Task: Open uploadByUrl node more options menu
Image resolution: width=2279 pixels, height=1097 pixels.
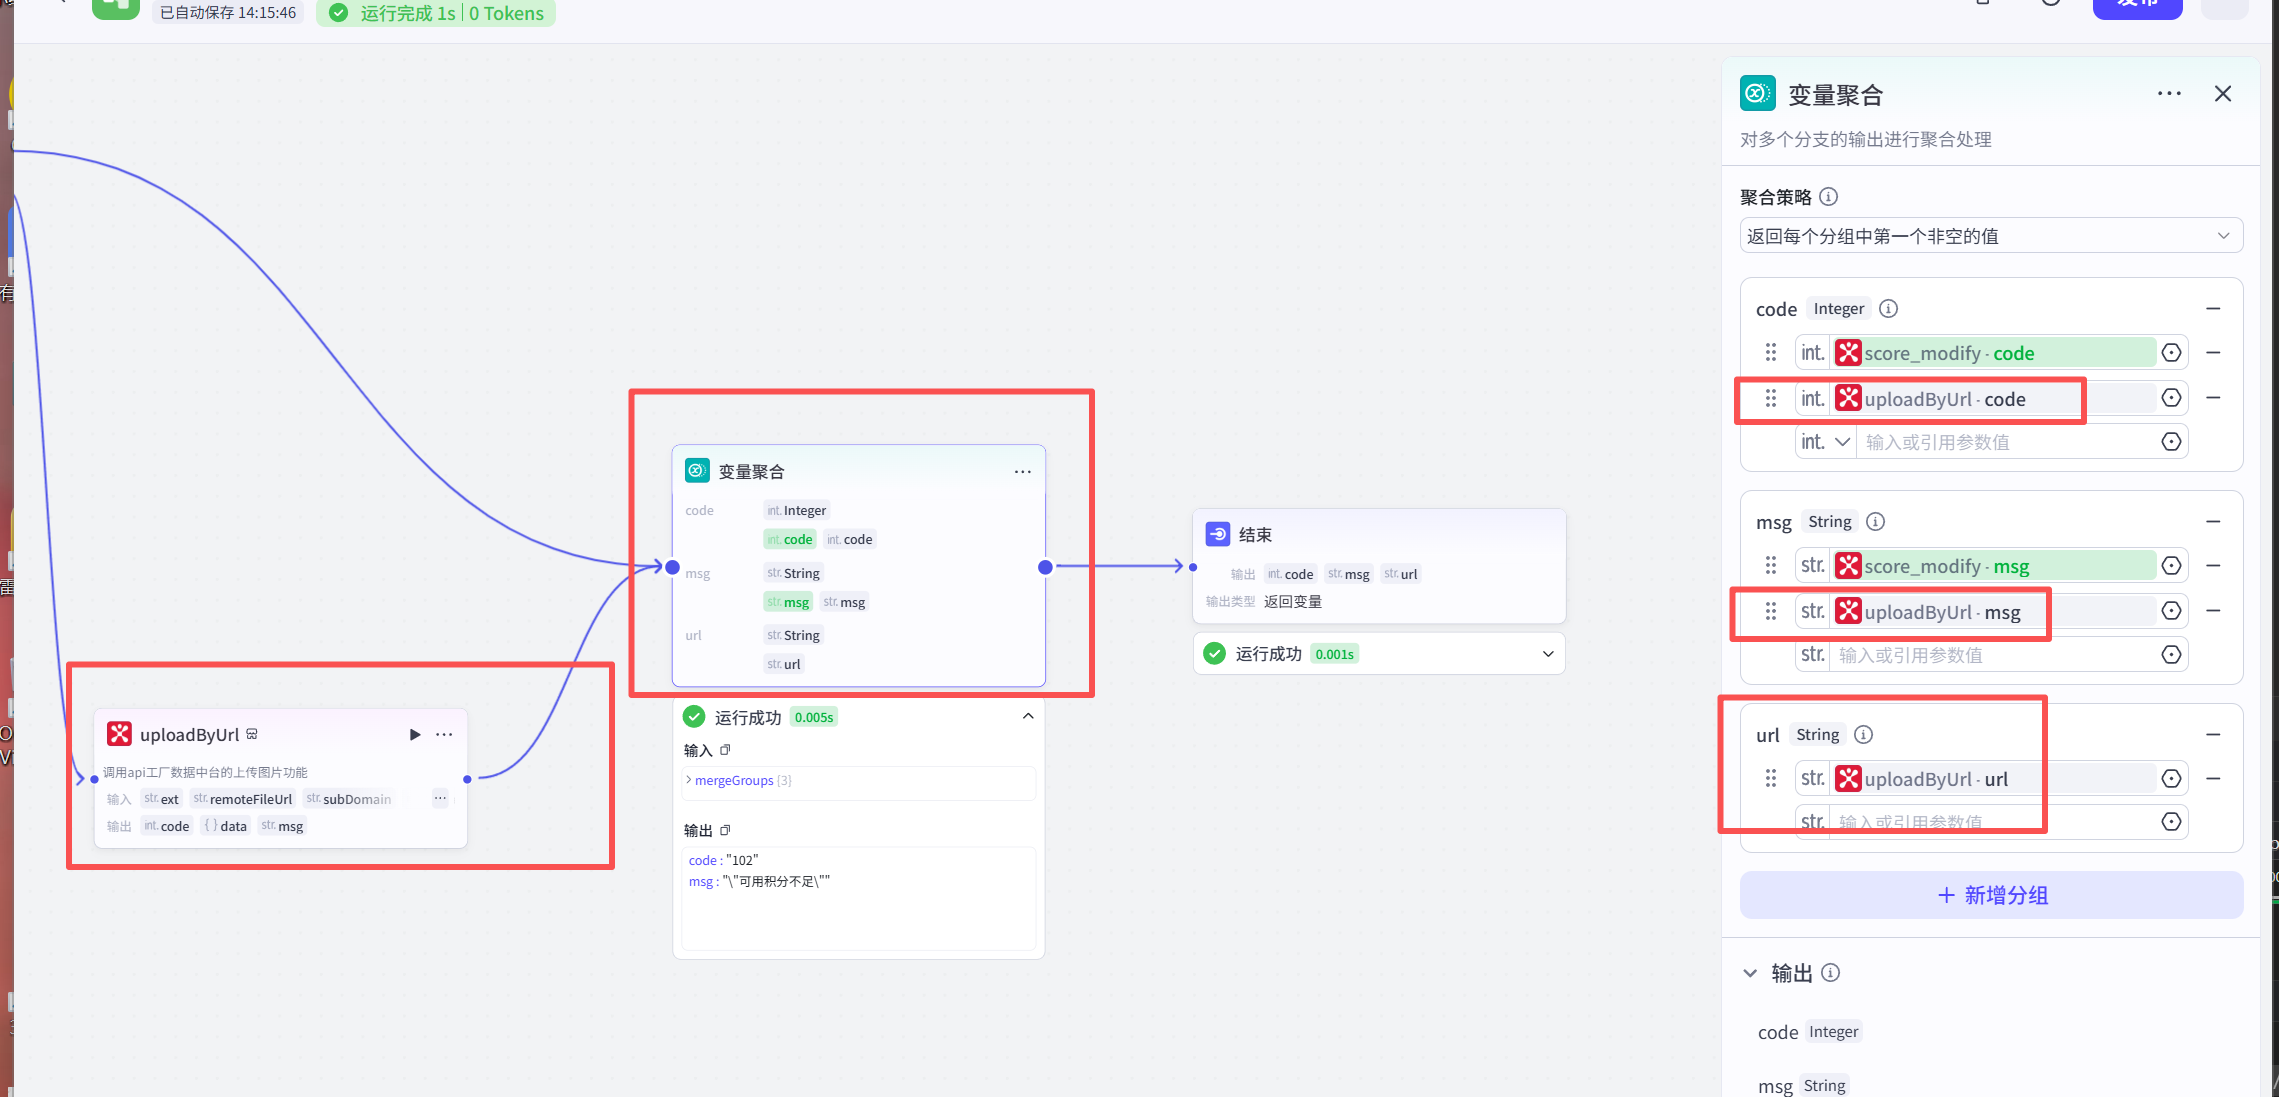Action: coord(444,735)
